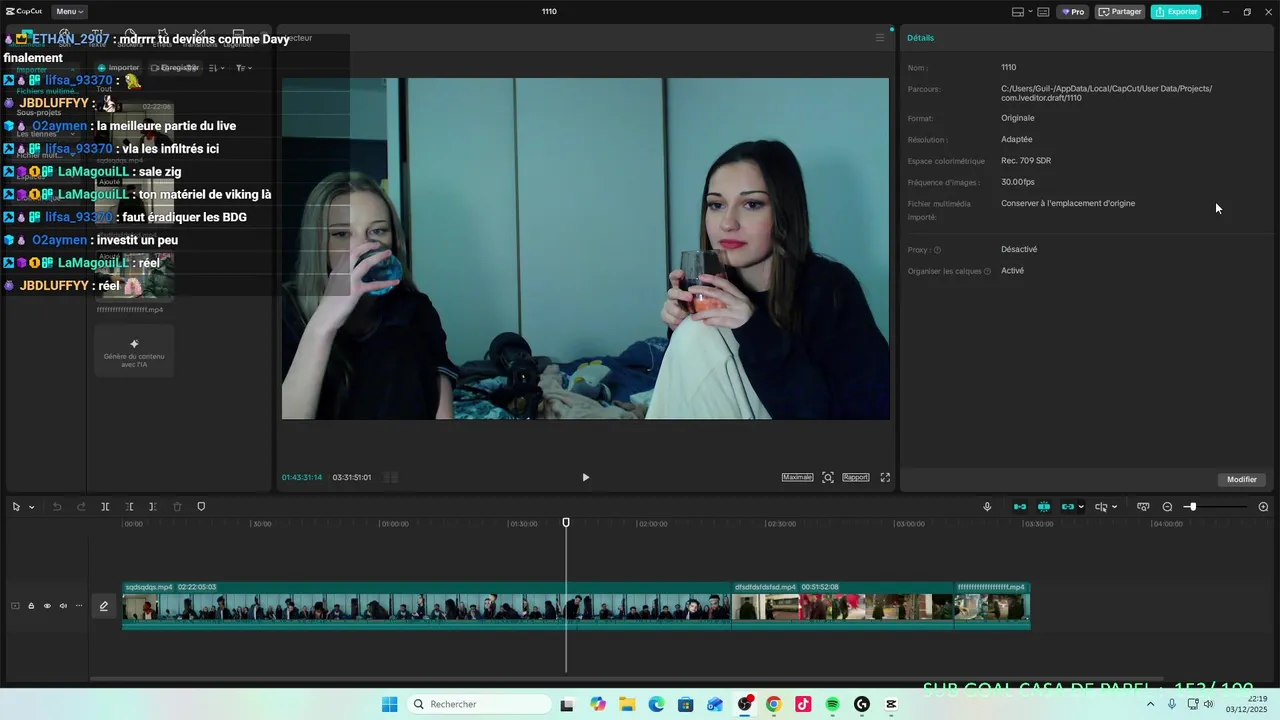1280x720 pixels.
Task: Select the dfsdfdsfdsfsd.mp4 clip in timeline
Action: (x=843, y=606)
